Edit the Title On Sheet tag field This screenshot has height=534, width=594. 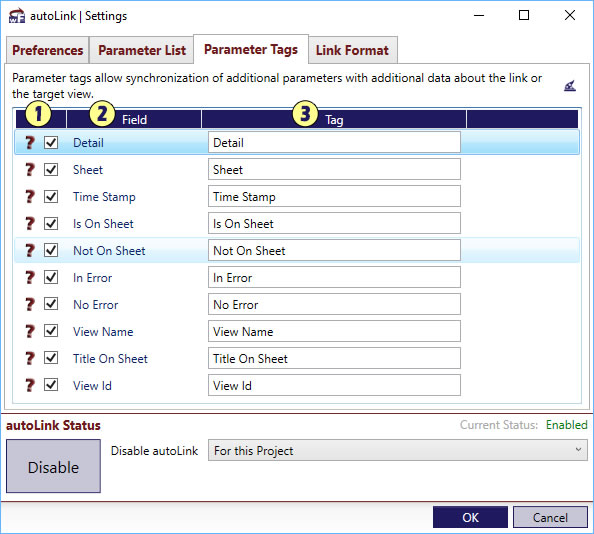(x=334, y=358)
